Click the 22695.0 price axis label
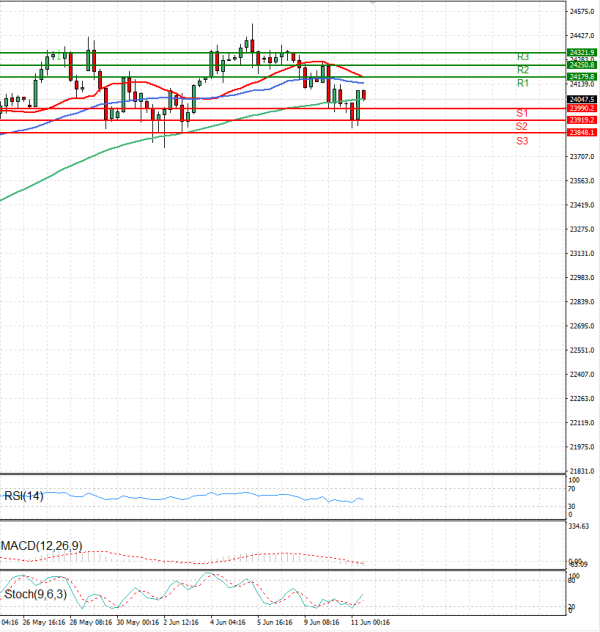This screenshot has height=632, width=600. (582, 326)
